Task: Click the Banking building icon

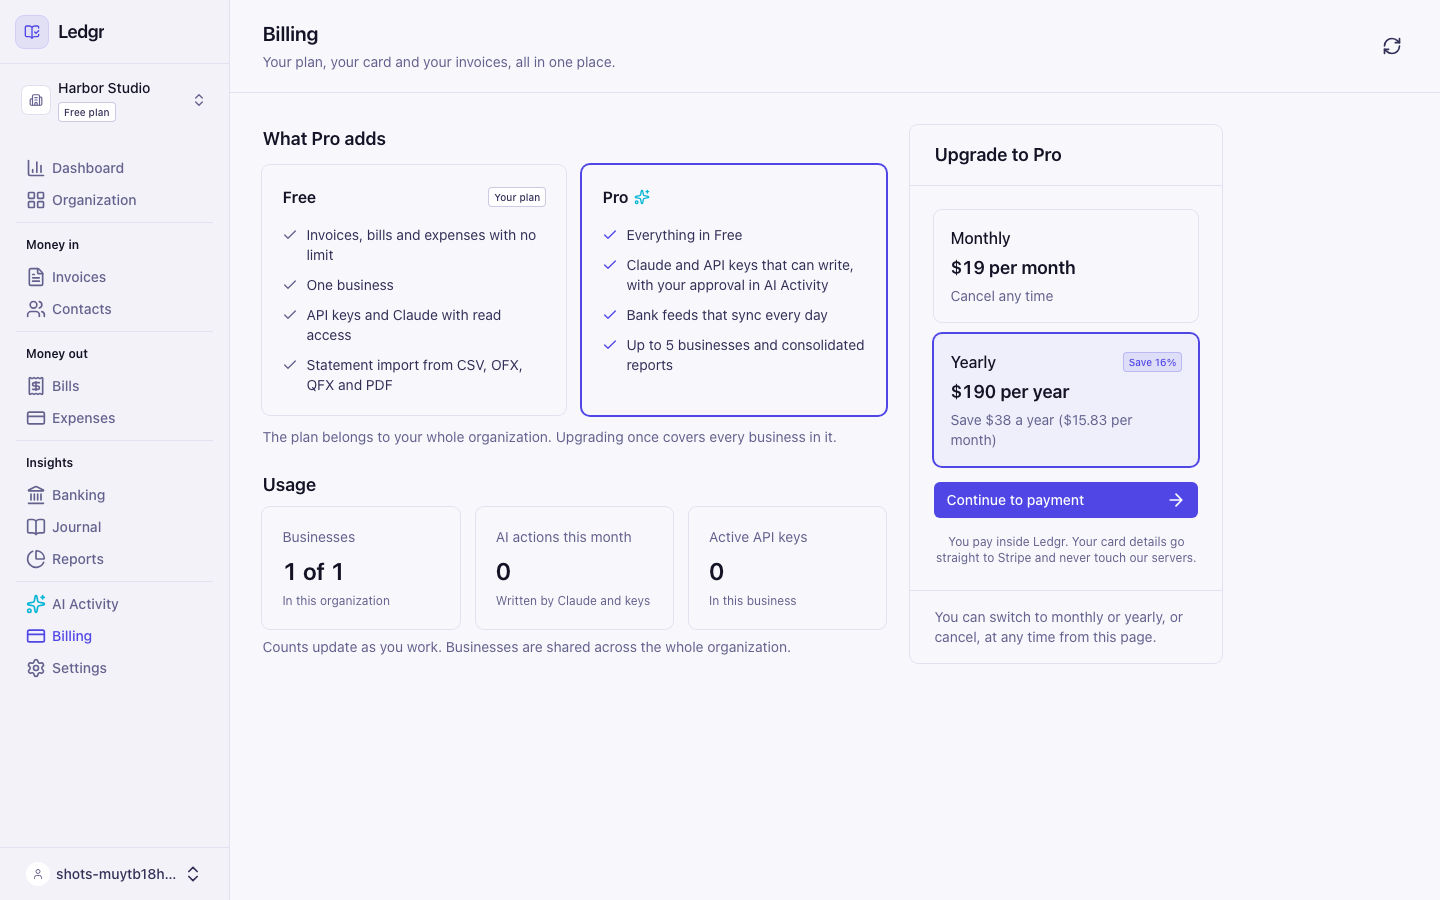Action: tap(36, 495)
